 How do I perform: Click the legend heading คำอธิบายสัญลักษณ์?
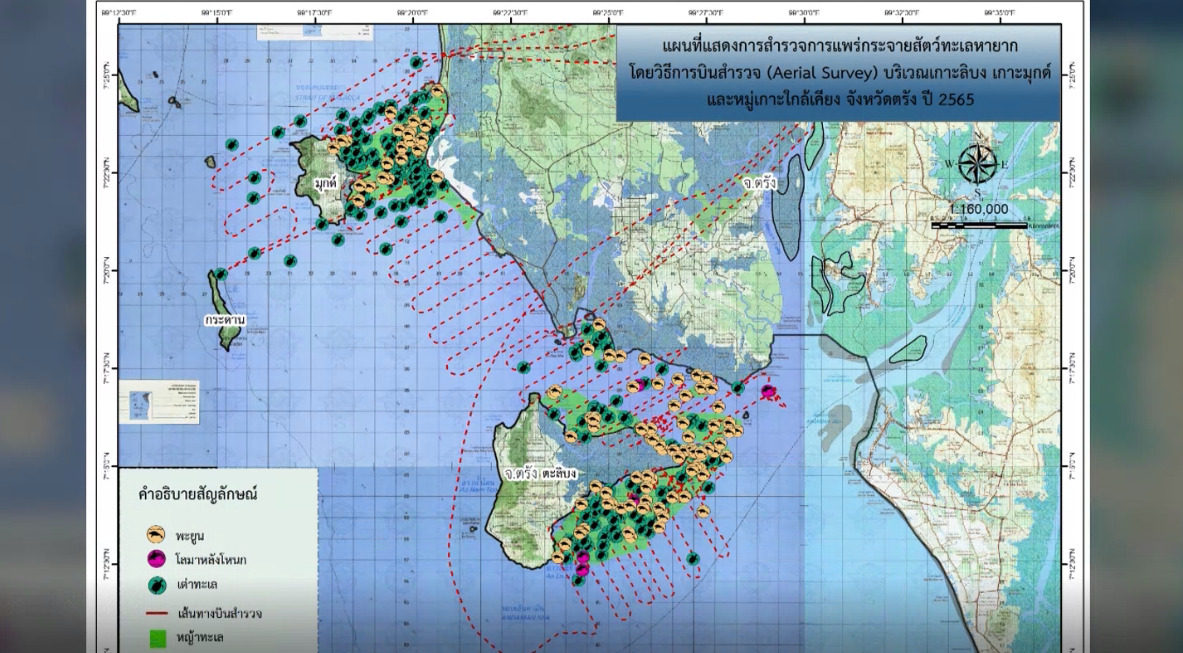coord(203,494)
